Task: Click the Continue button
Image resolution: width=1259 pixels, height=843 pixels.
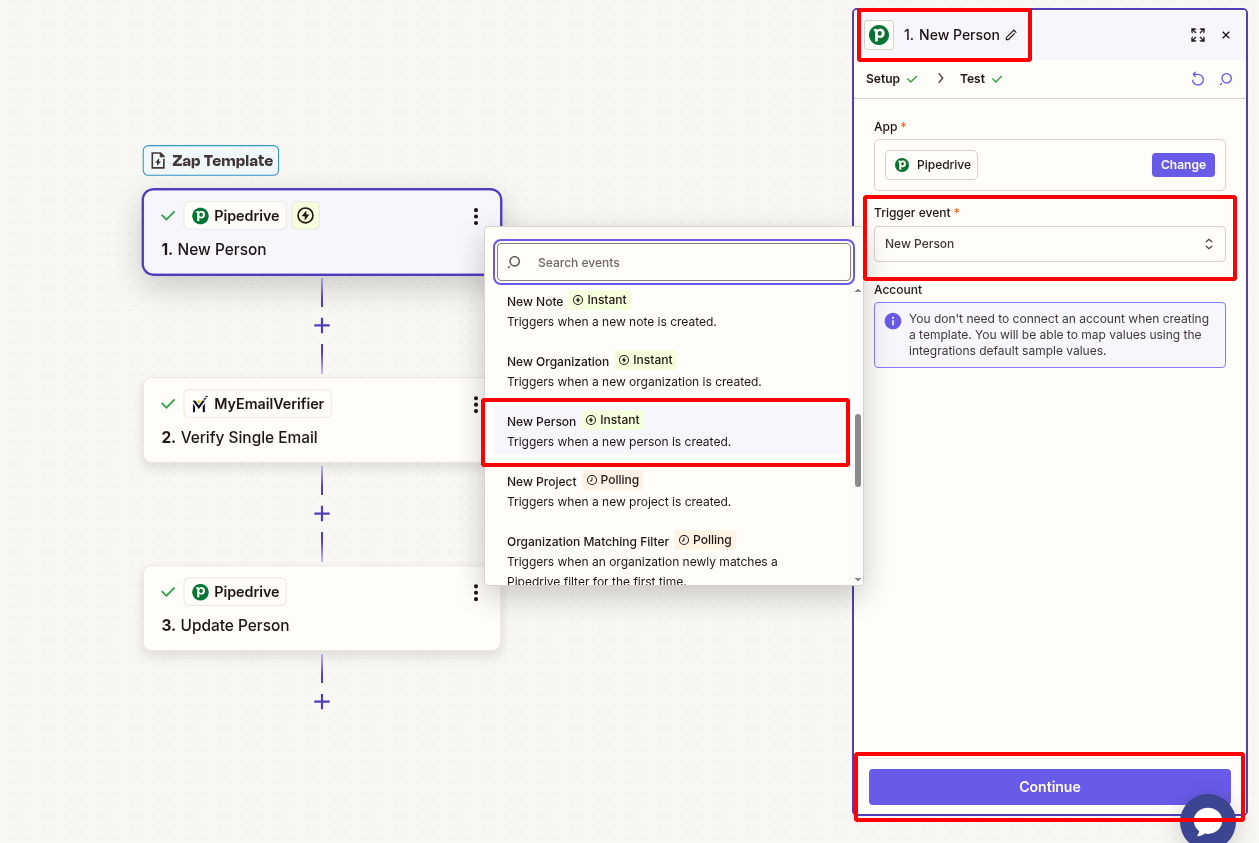Action: 1049,787
